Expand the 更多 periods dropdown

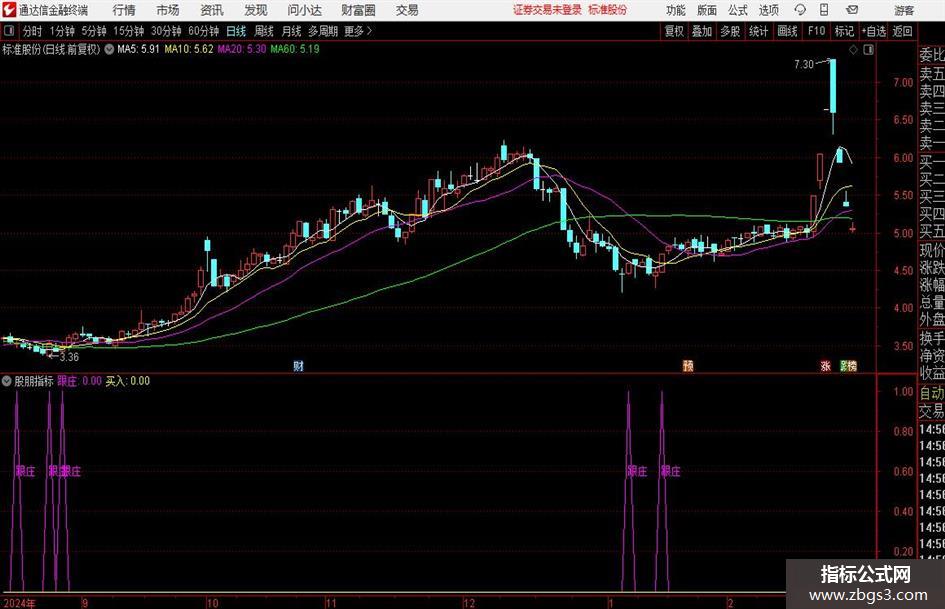pyautogui.click(x=359, y=31)
